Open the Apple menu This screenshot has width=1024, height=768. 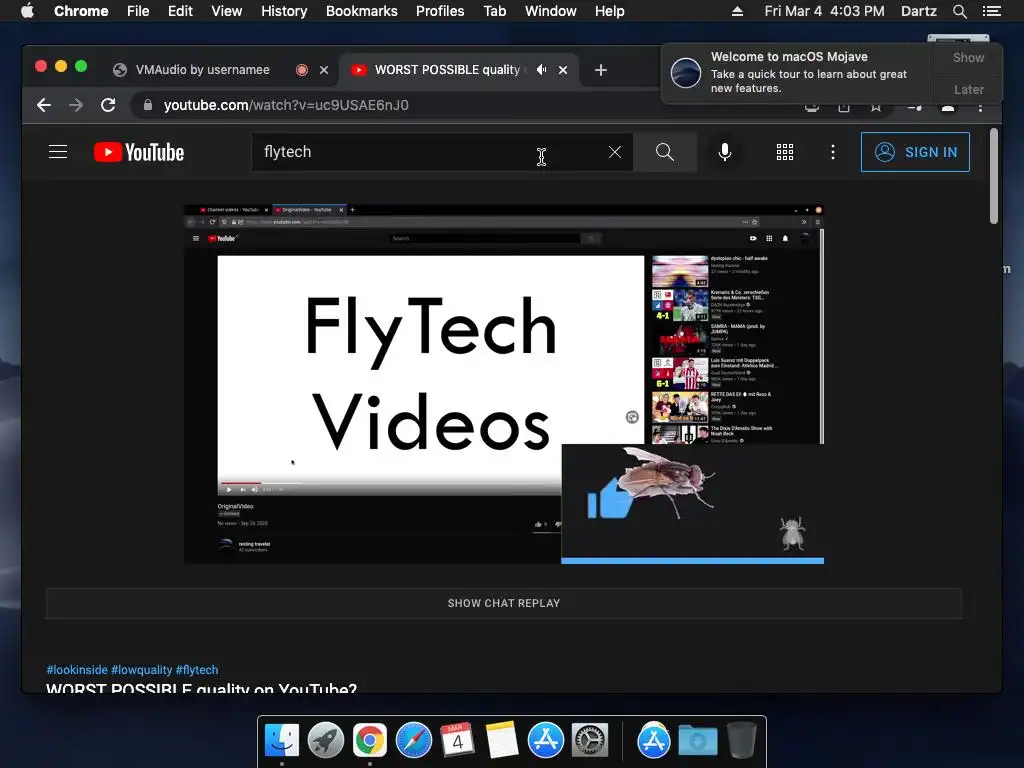tap(27, 11)
